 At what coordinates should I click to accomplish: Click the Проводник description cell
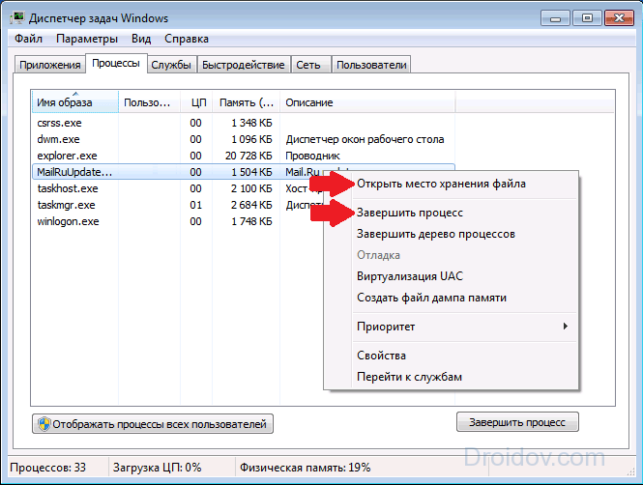[x=312, y=156]
